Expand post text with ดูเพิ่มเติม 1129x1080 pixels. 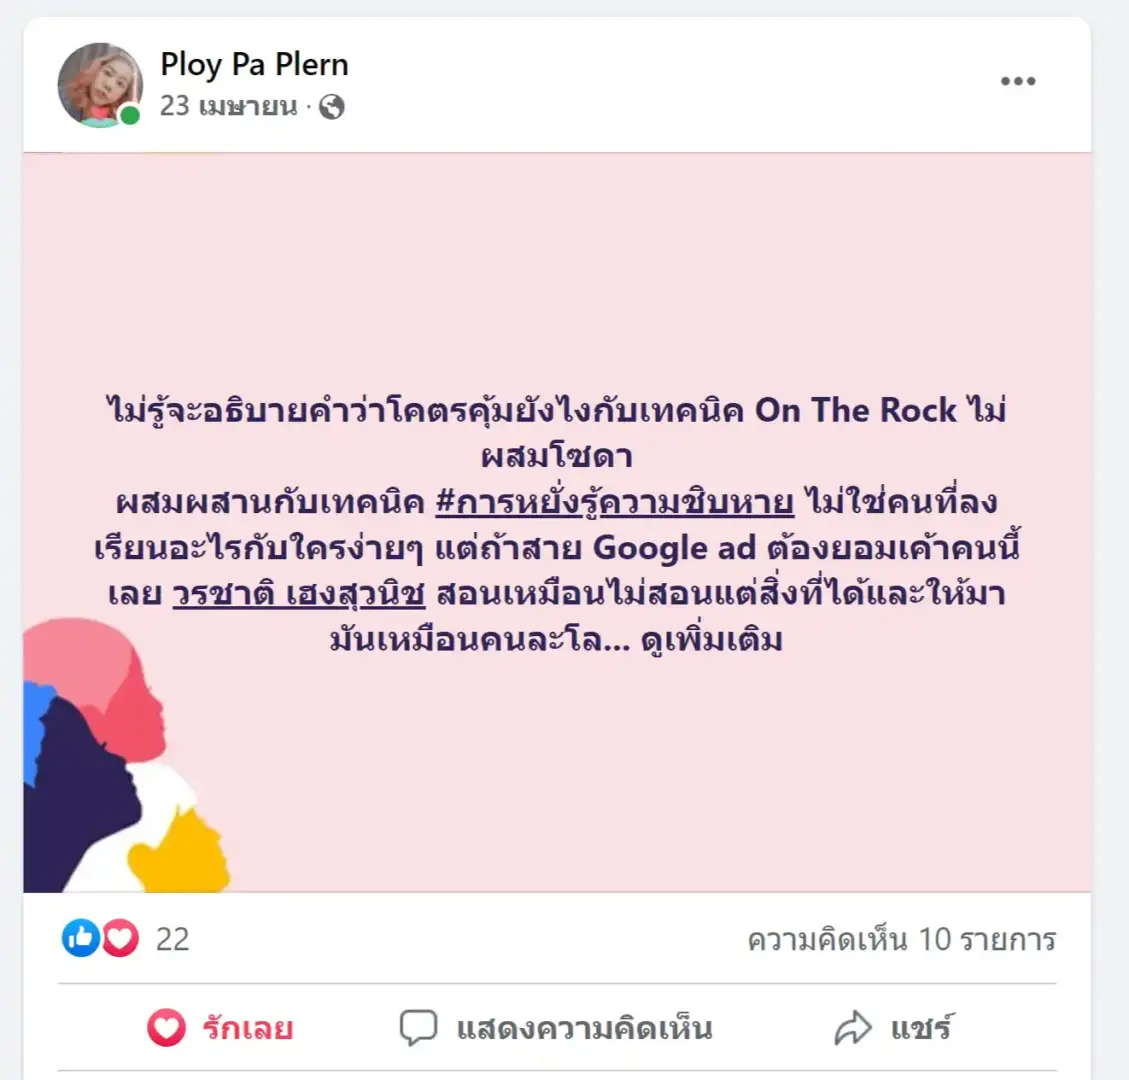pyautogui.click(x=711, y=640)
